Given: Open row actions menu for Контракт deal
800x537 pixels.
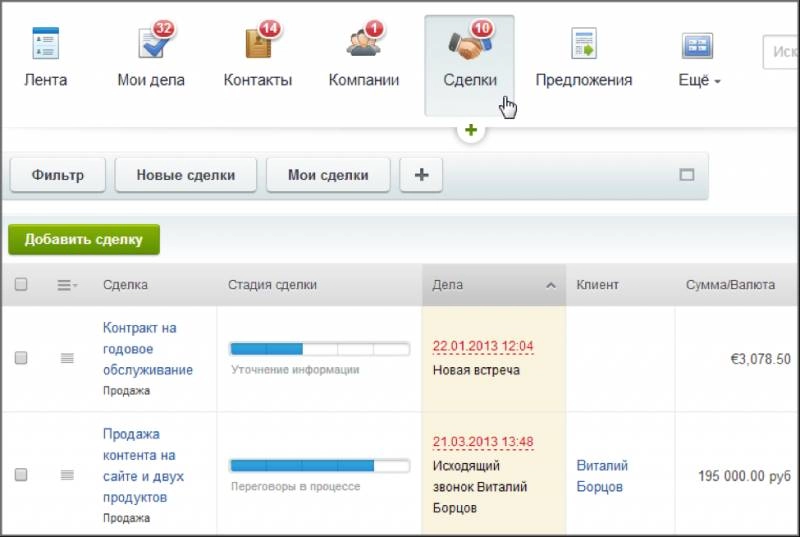Looking at the screenshot, I should pyautogui.click(x=67, y=358).
